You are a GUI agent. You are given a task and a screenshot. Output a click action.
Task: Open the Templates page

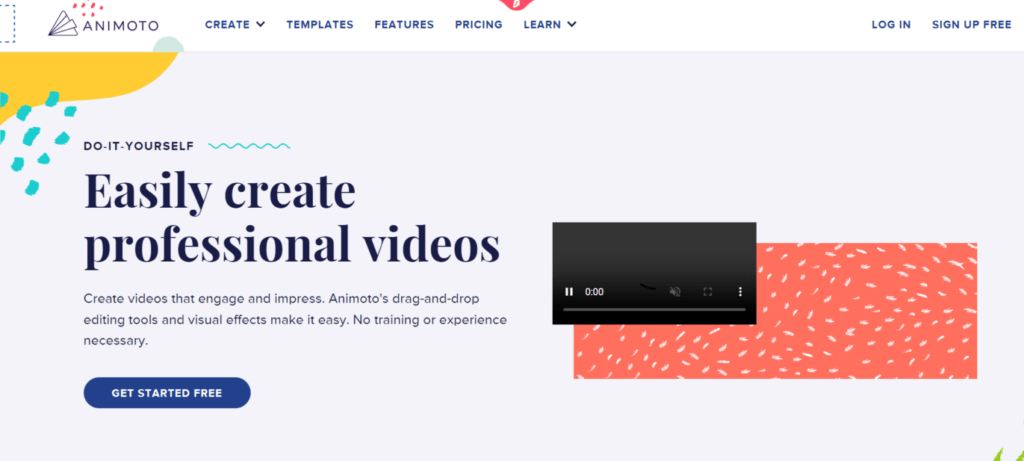pos(319,25)
